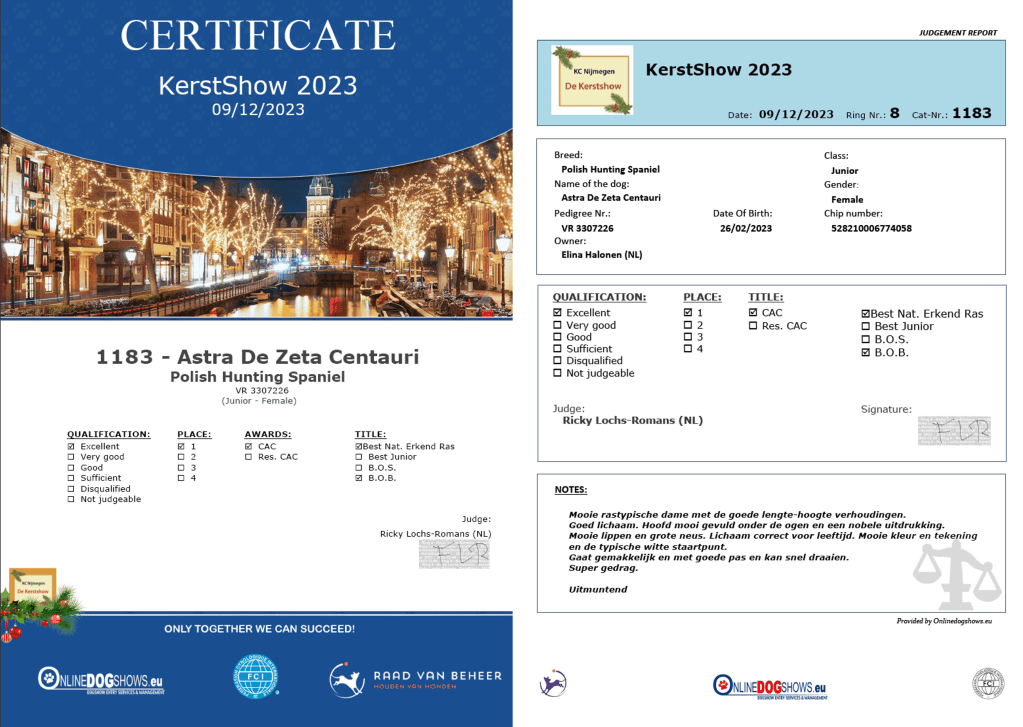Click the small running dog logo in the report footer

pyautogui.click(x=549, y=683)
